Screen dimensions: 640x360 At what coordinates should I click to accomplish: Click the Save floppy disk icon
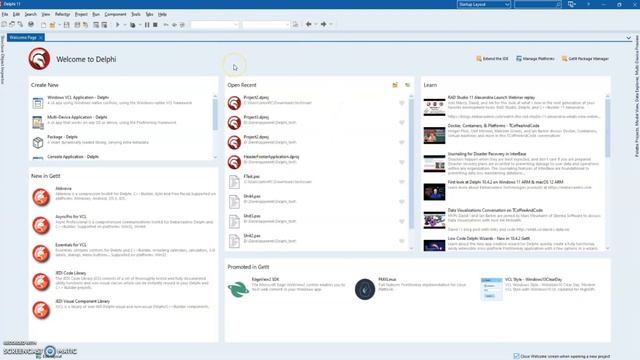coord(67,24)
